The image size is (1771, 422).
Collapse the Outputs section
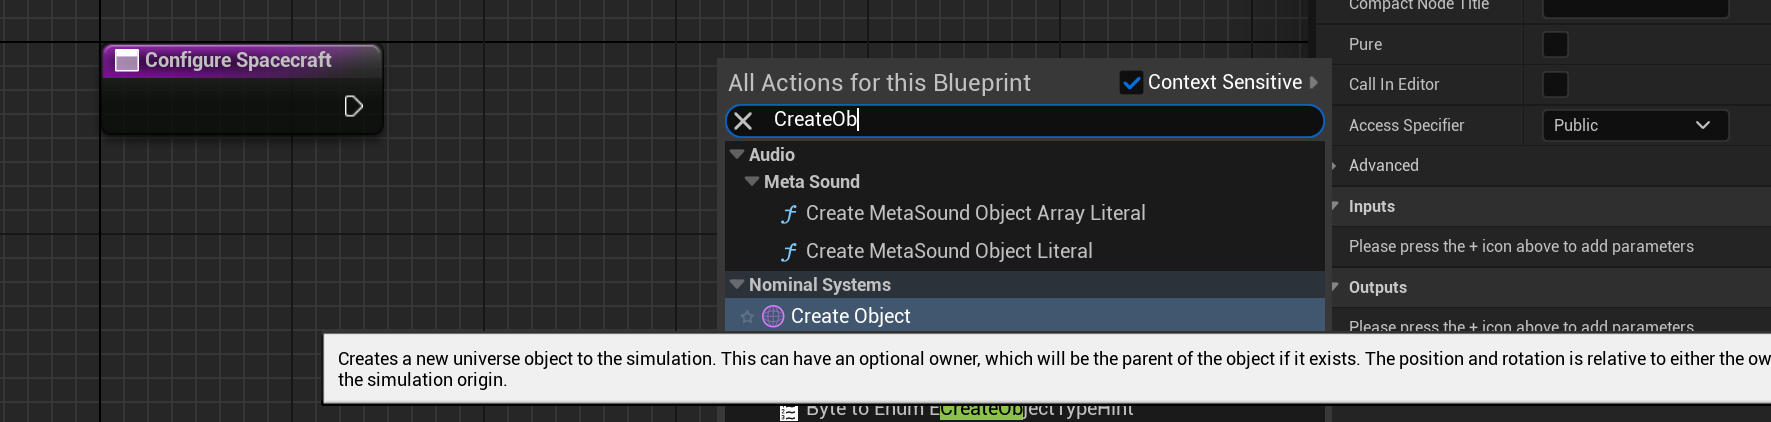1336,287
